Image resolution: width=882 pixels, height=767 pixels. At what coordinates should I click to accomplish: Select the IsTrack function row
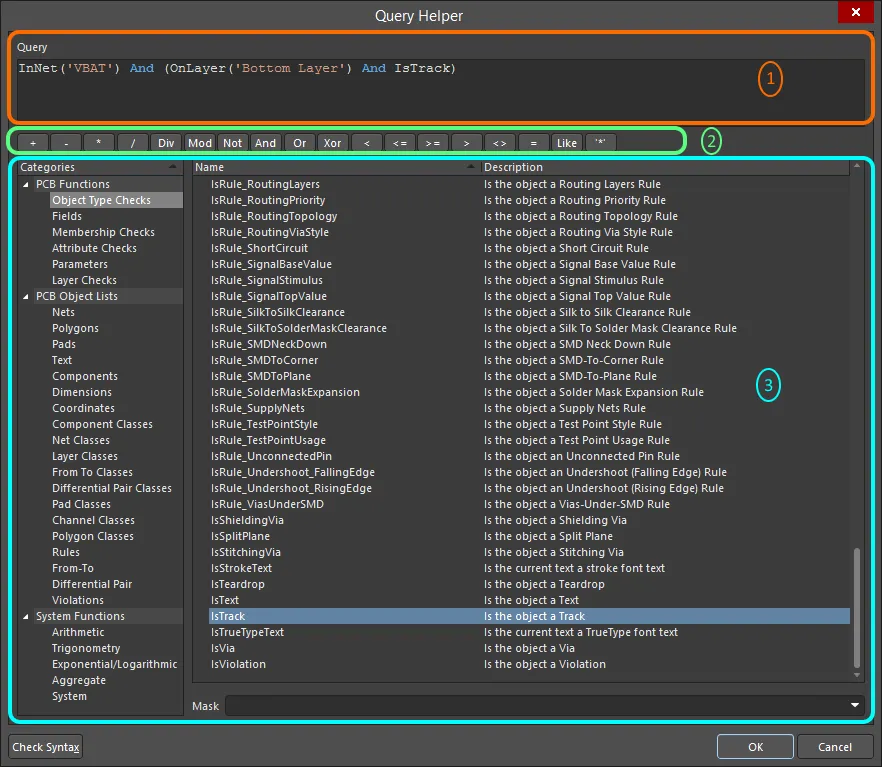529,616
